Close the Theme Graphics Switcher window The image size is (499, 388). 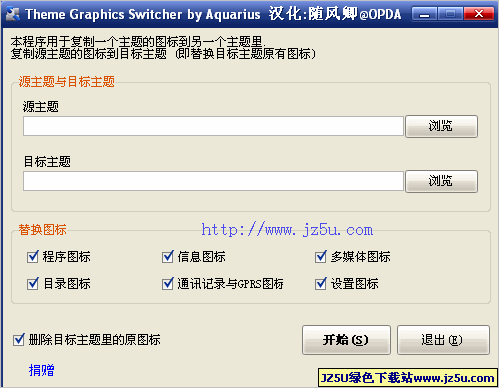(x=479, y=14)
